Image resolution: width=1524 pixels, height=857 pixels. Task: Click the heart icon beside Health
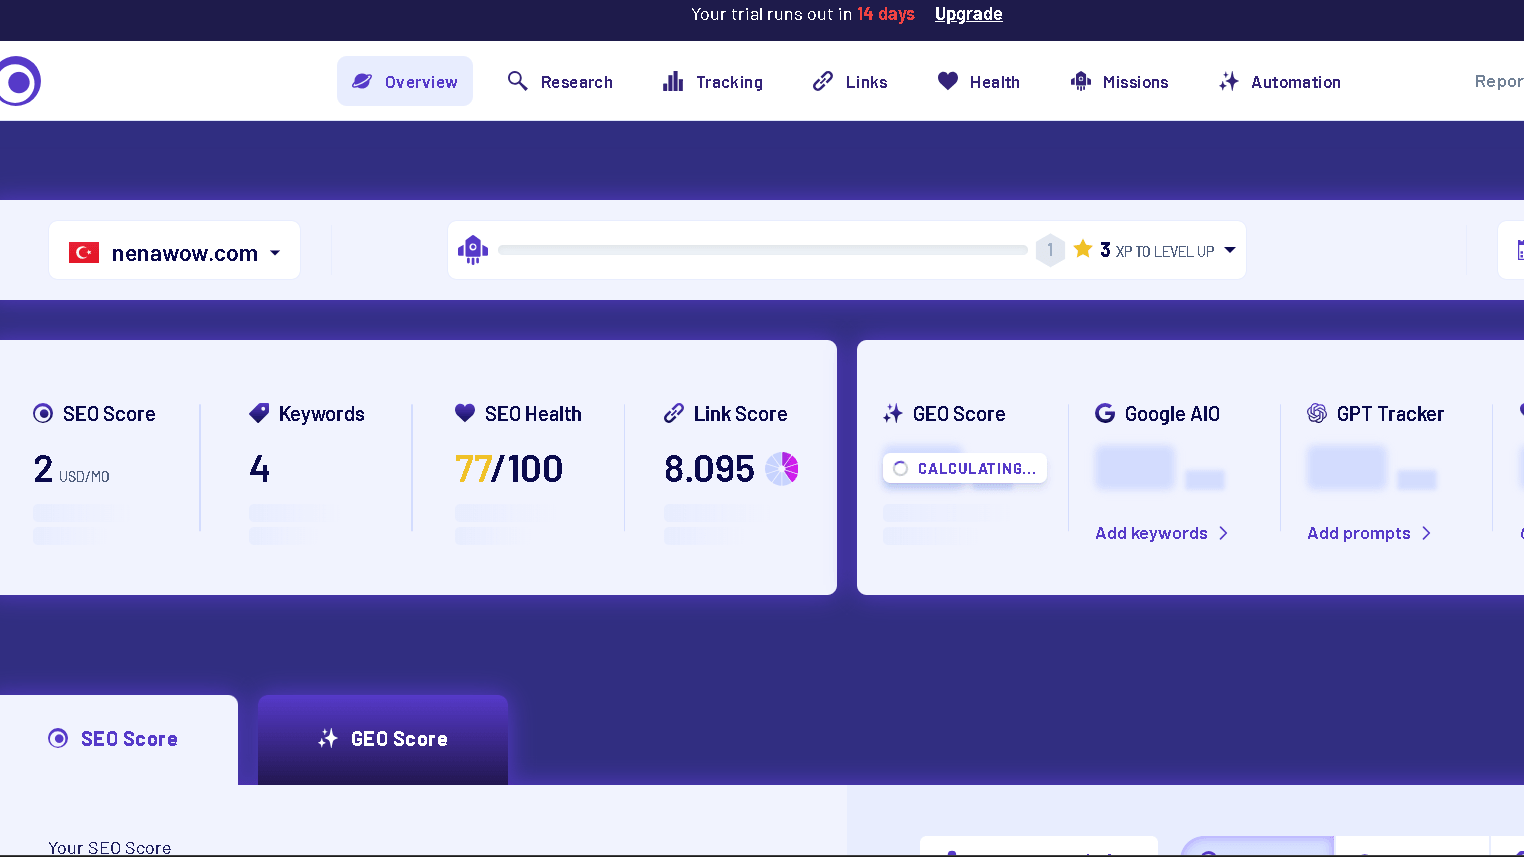pyautogui.click(x=948, y=81)
